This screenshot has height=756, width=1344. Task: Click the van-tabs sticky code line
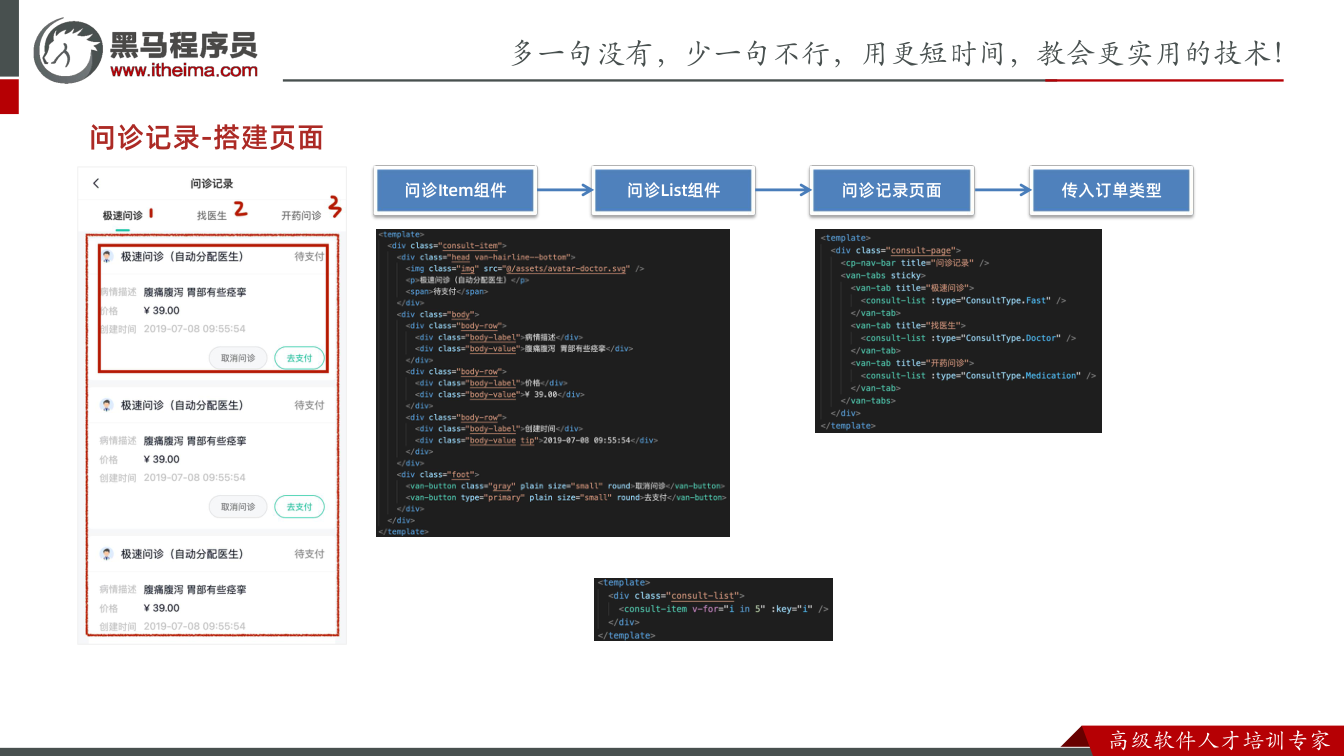[x=883, y=275]
